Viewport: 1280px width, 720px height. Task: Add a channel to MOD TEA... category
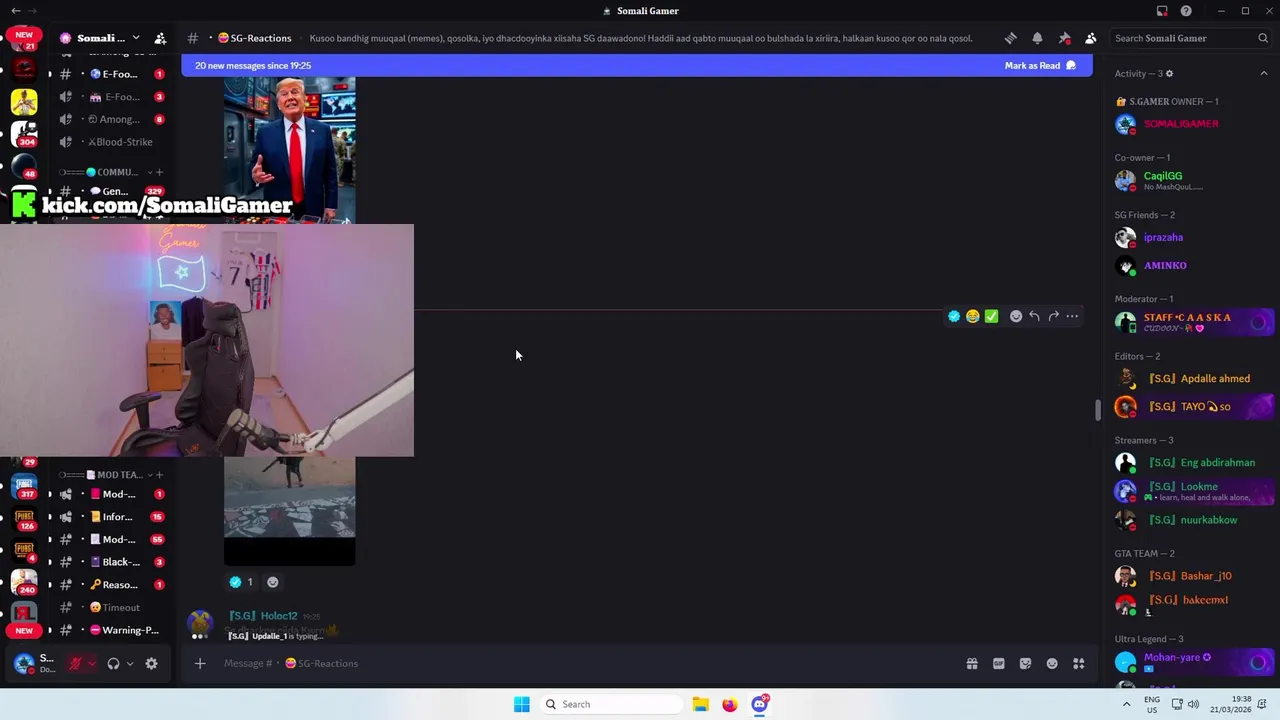coord(158,475)
